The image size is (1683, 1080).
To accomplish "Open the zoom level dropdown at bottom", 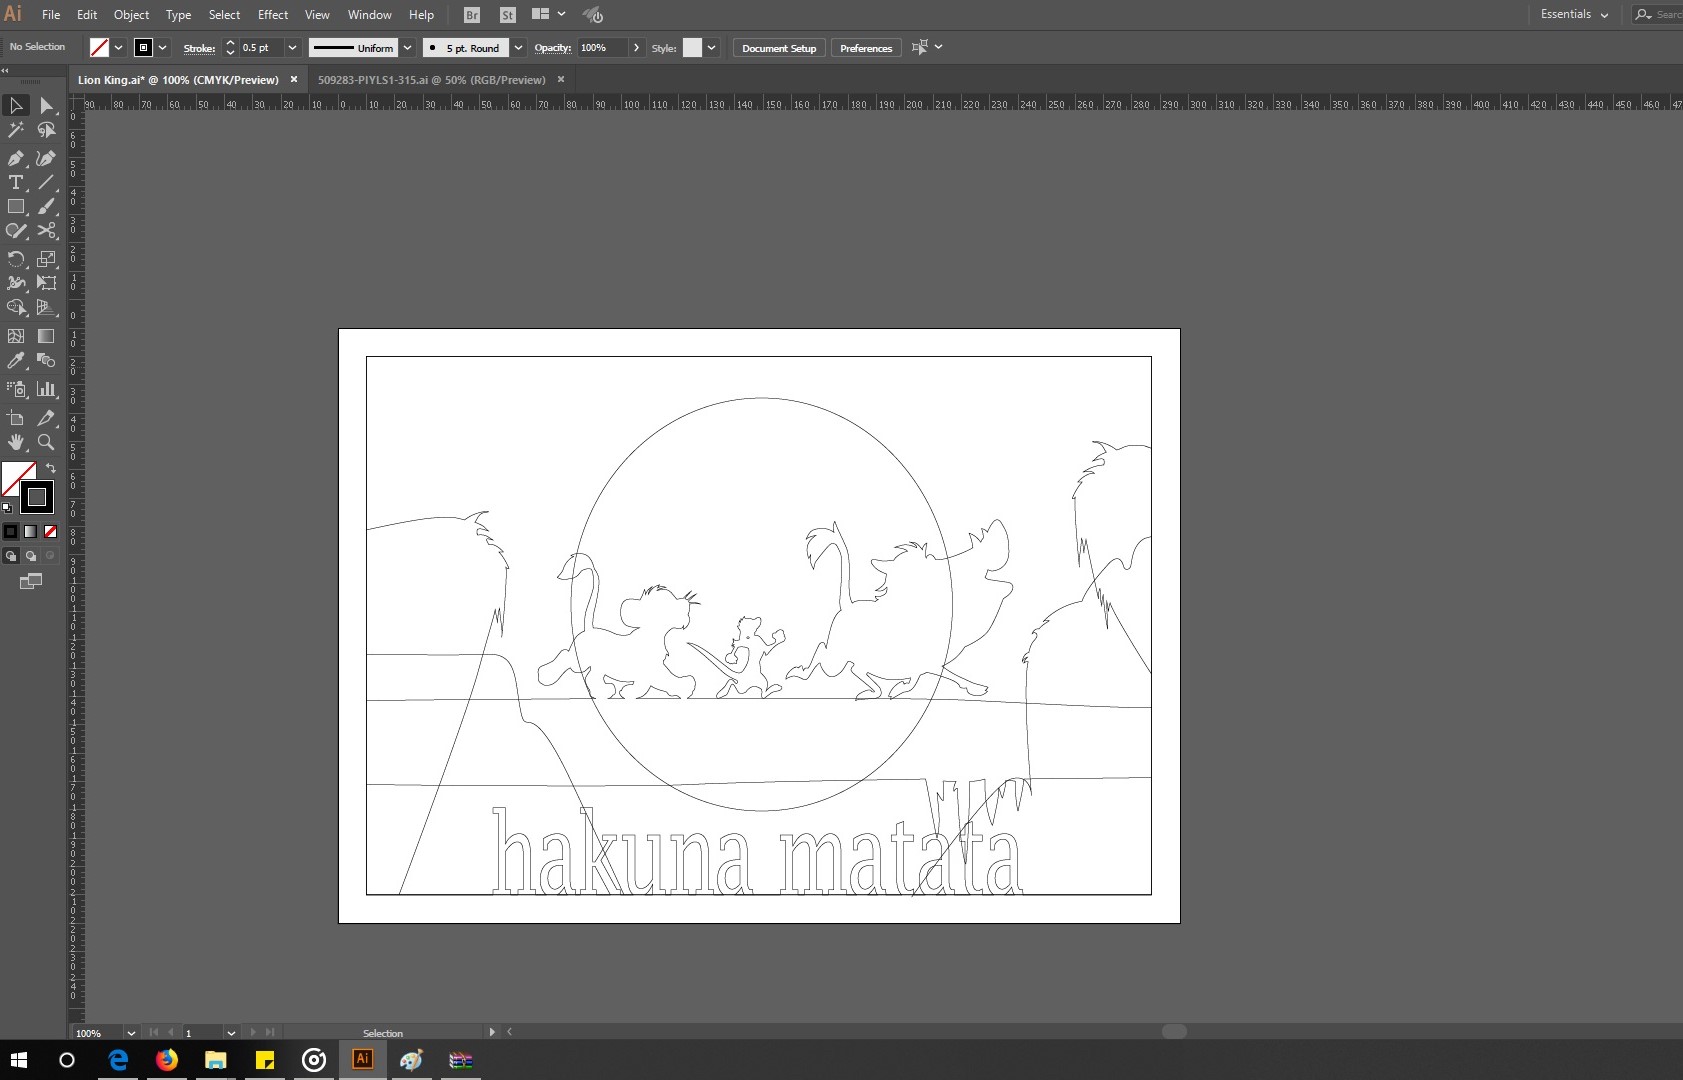I will pyautogui.click(x=131, y=1033).
